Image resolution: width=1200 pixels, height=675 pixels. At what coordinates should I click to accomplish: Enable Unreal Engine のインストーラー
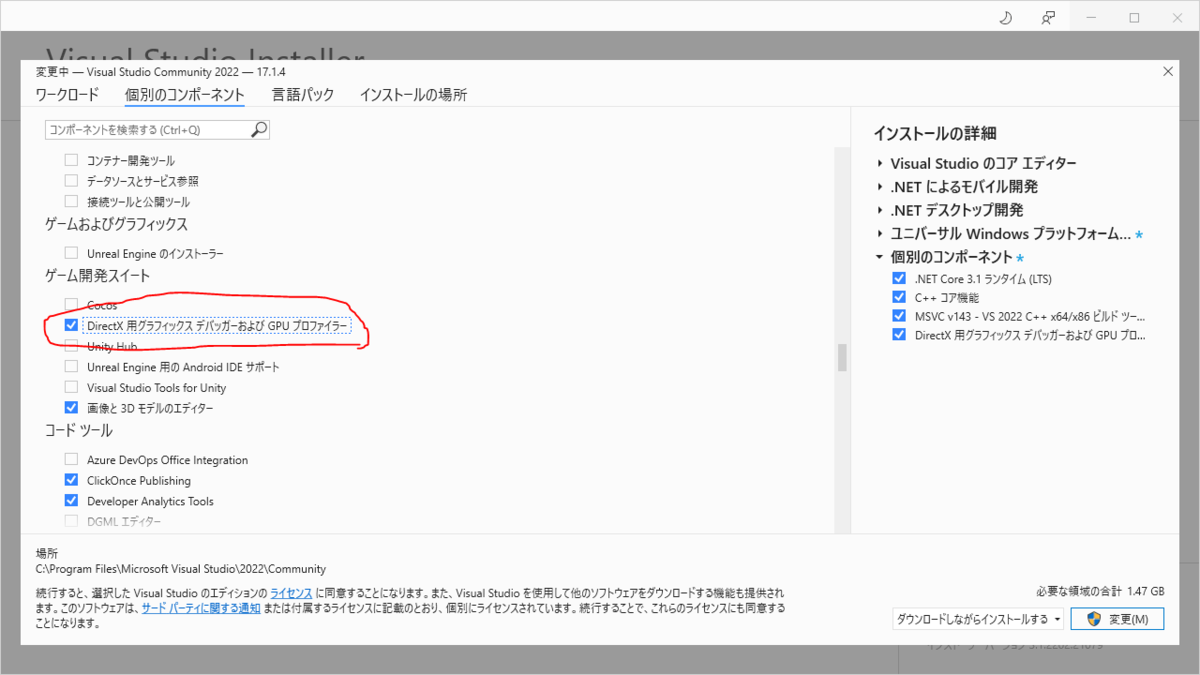(x=71, y=253)
